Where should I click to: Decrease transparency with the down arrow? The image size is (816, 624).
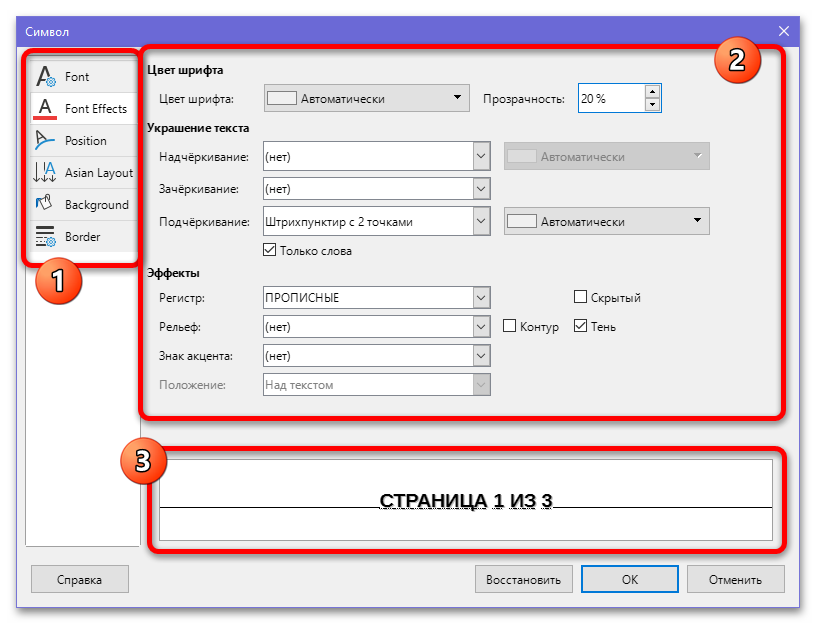tap(653, 105)
